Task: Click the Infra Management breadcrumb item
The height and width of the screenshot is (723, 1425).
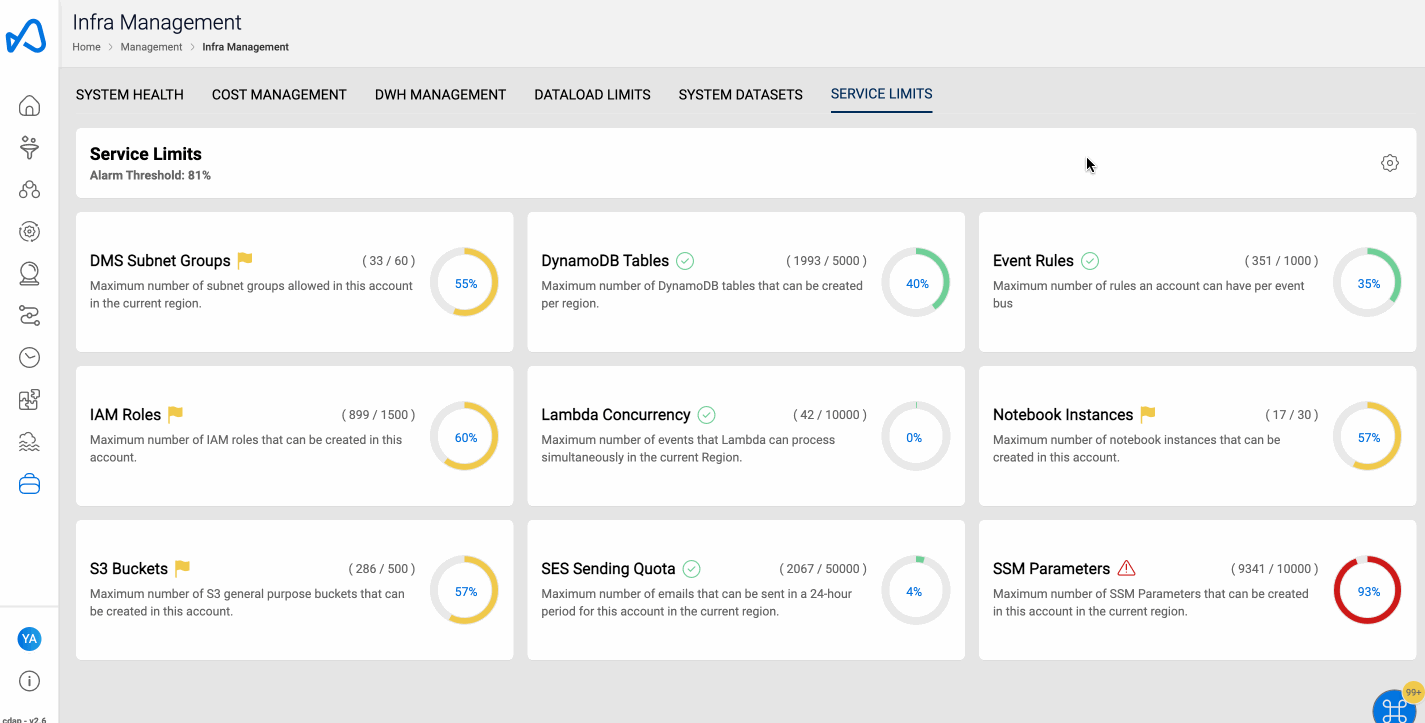Action: click(x=246, y=47)
